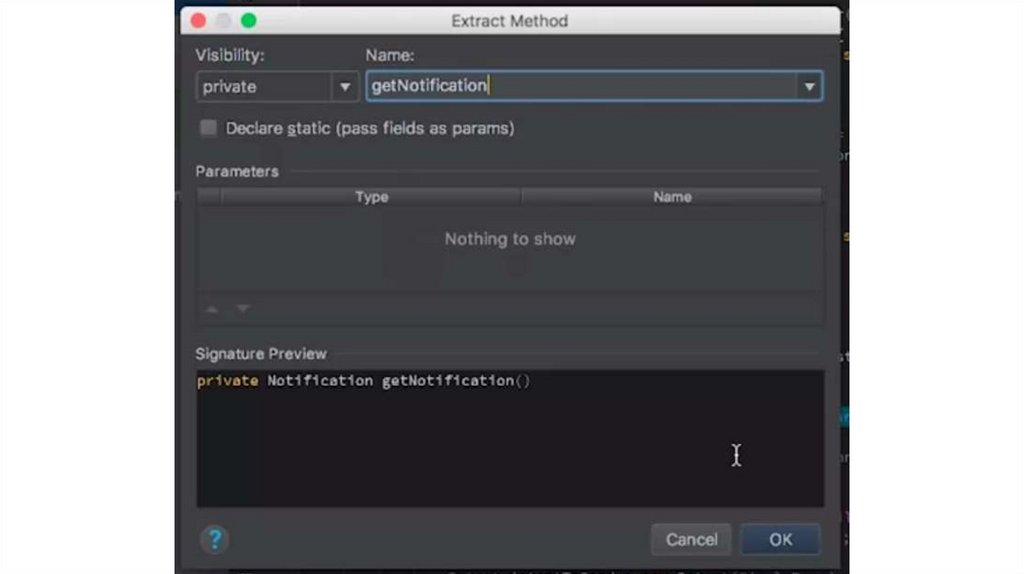This screenshot has height=574, width=1024.
Task: Open the Name field history dropdown arrow
Action: (x=809, y=87)
